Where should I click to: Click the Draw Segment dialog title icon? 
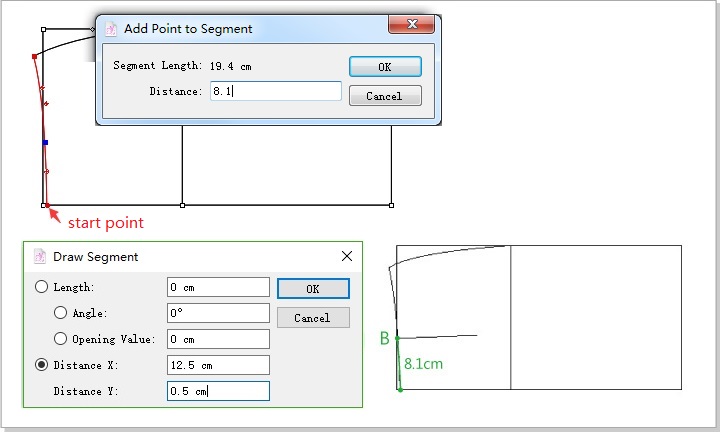point(40,256)
